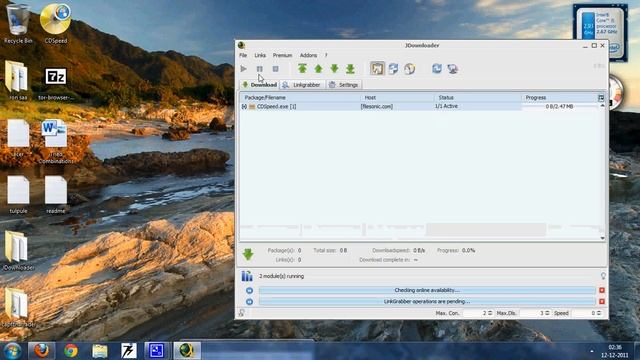This screenshot has height=360, width=640.
Task: Click Checking online availability progress bar
Action: tap(427, 290)
